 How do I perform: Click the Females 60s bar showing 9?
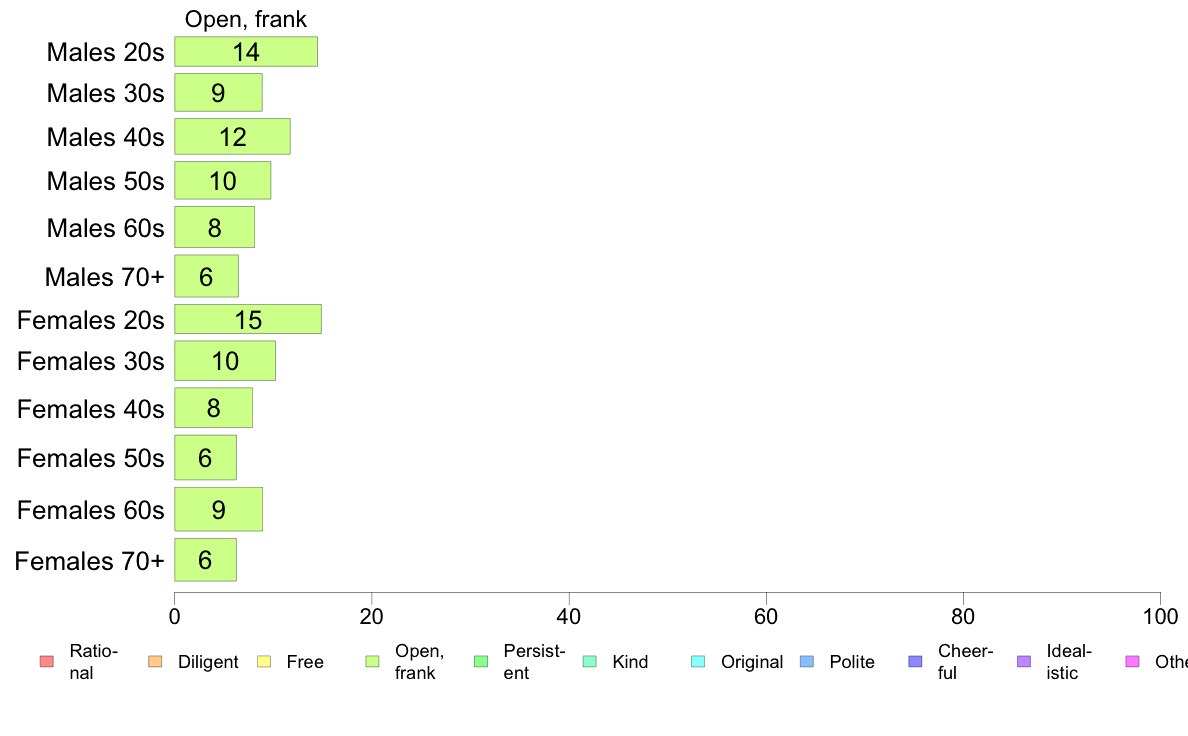pos(218,509)
